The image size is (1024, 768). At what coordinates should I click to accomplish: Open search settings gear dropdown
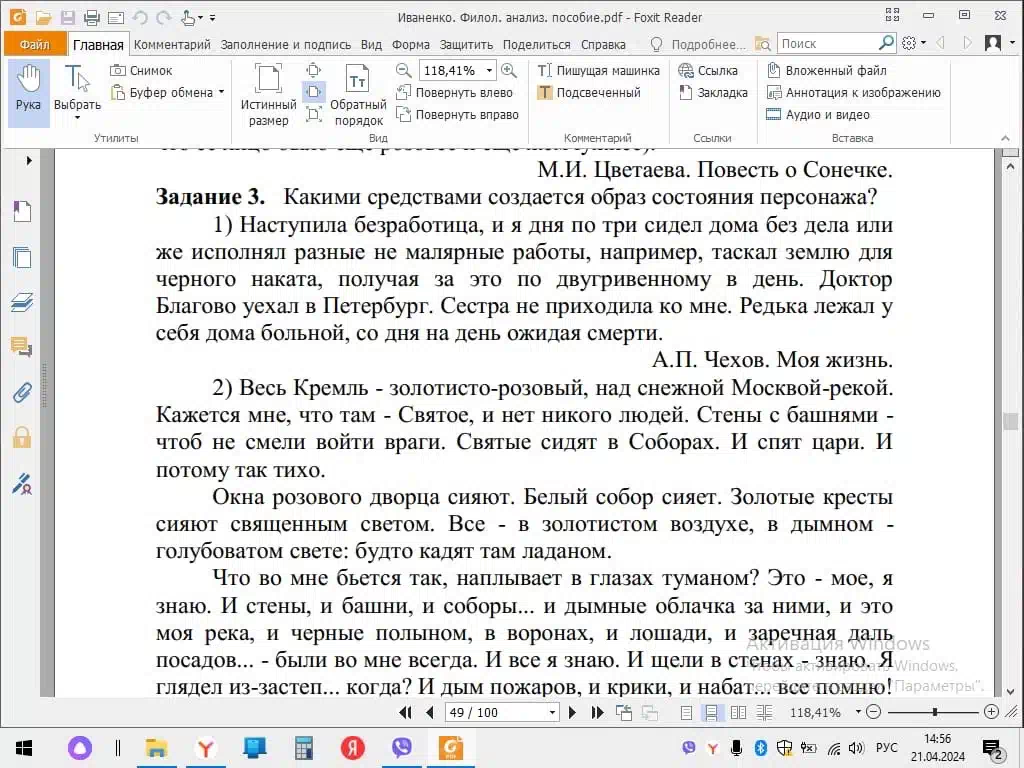913,43
